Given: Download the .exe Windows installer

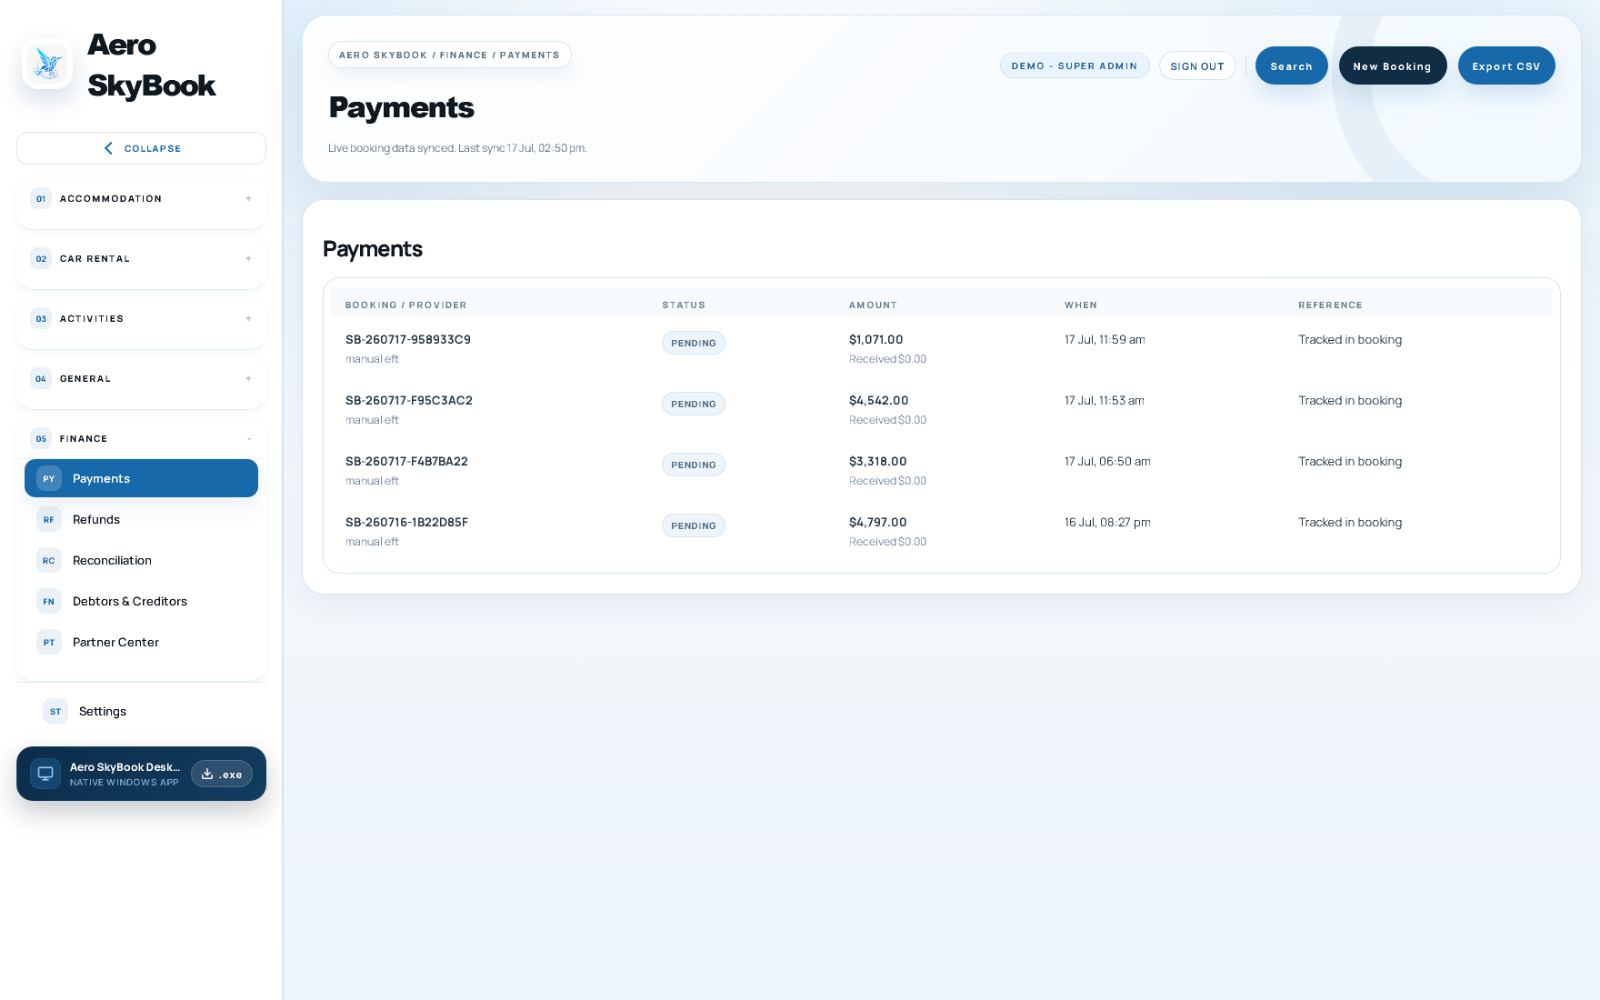Looking at the screenshot, I should click(222, 774).
